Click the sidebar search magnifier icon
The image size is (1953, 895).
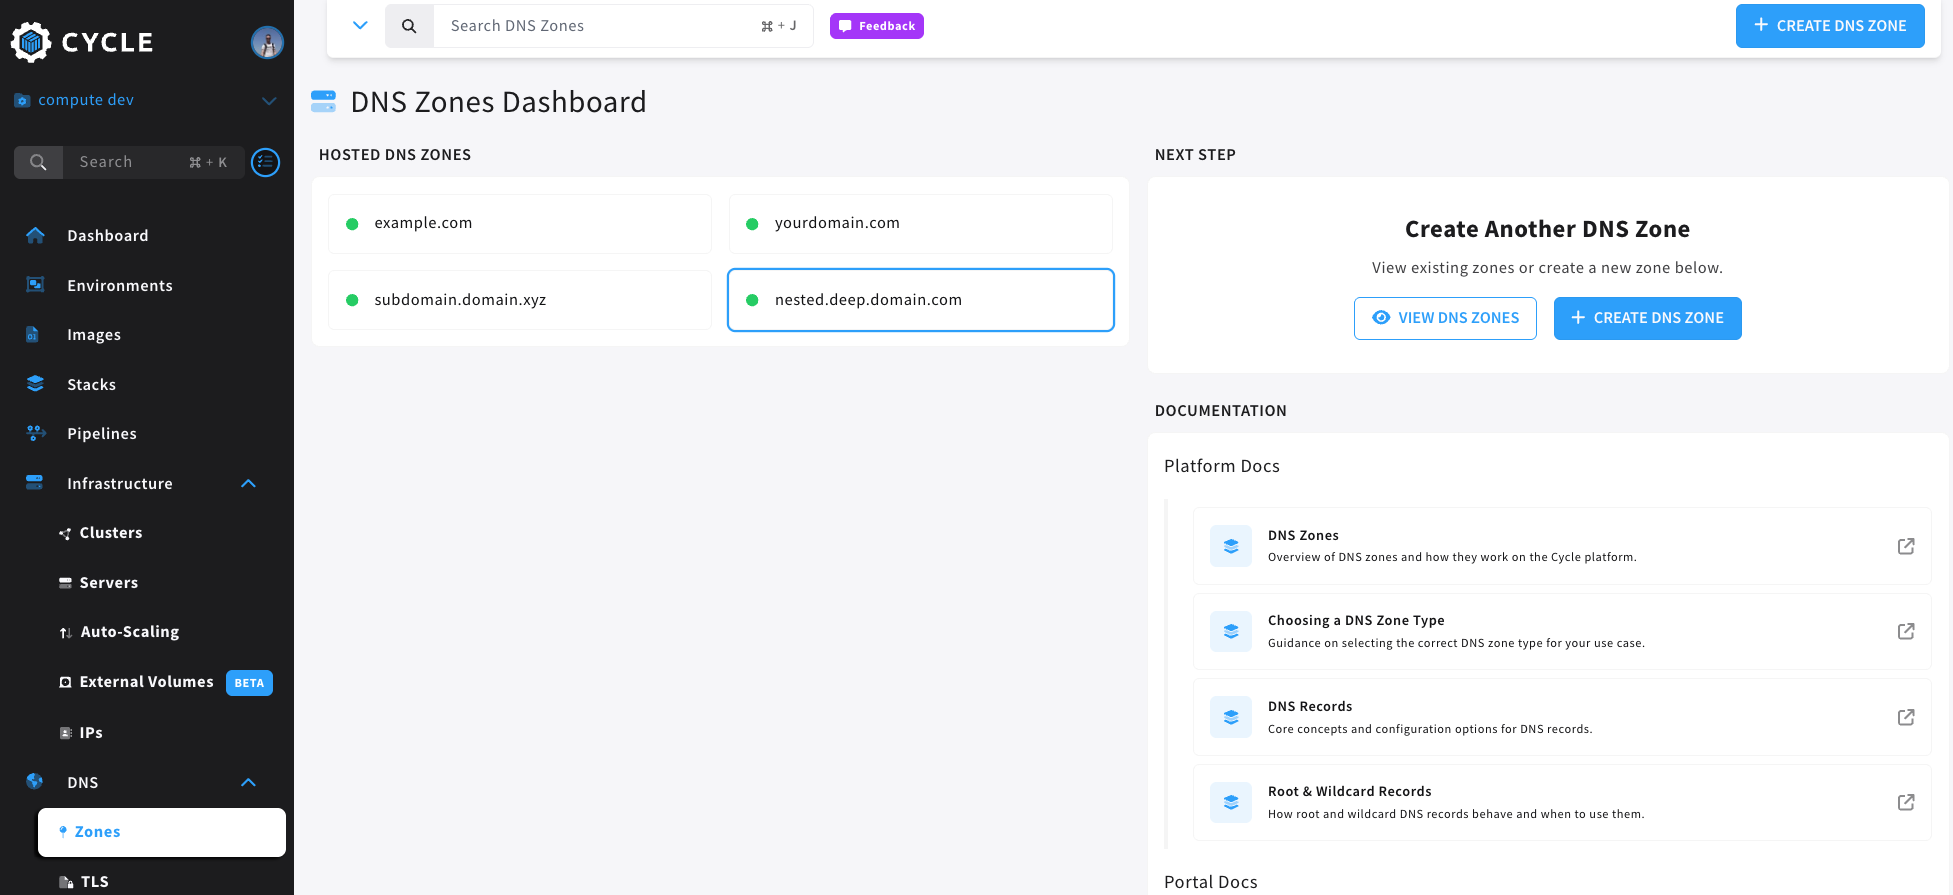pos(38,162)
